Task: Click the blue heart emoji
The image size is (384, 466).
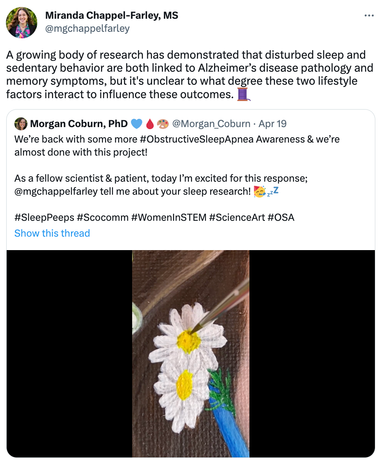Action: (x=136, y=124)
